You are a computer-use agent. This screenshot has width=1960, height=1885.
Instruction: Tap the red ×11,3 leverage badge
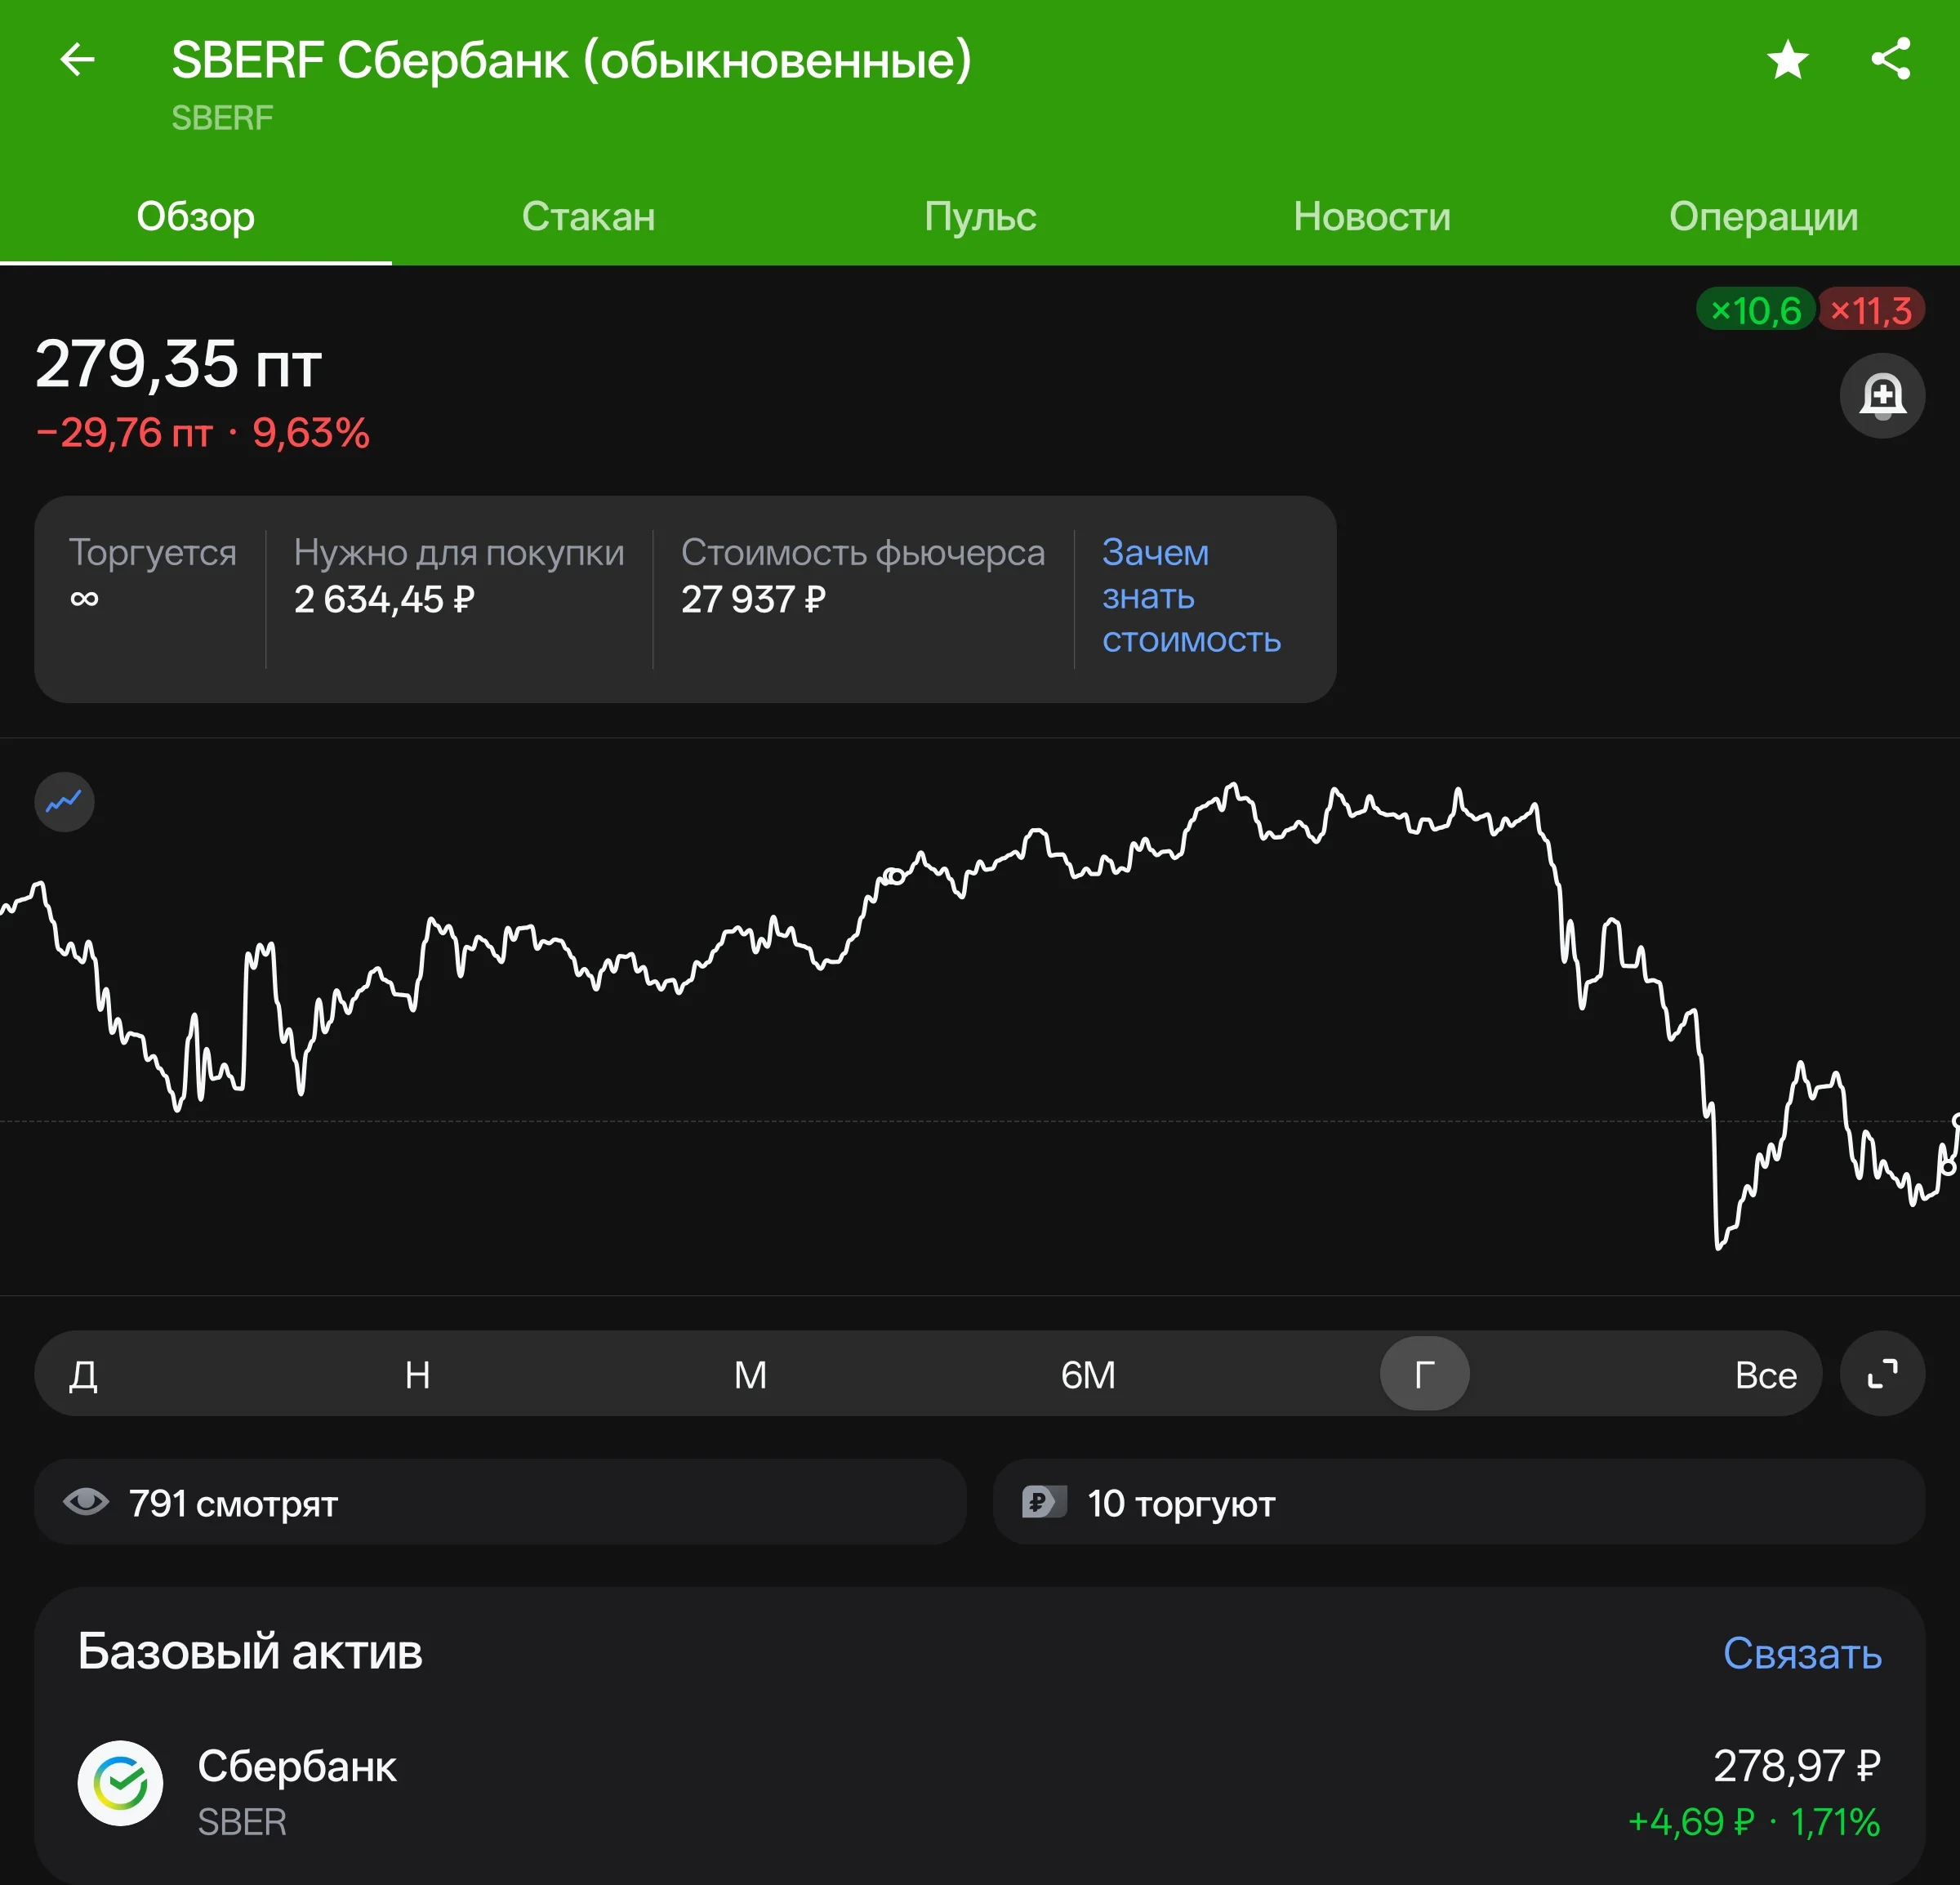[x=1871, y=310]
